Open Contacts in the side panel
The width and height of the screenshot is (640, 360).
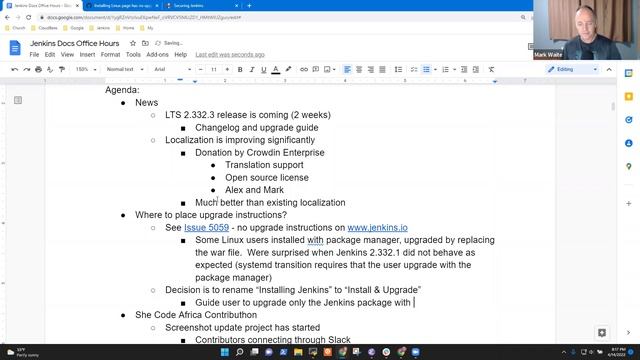pyautogui.click(x=629, y=143)
